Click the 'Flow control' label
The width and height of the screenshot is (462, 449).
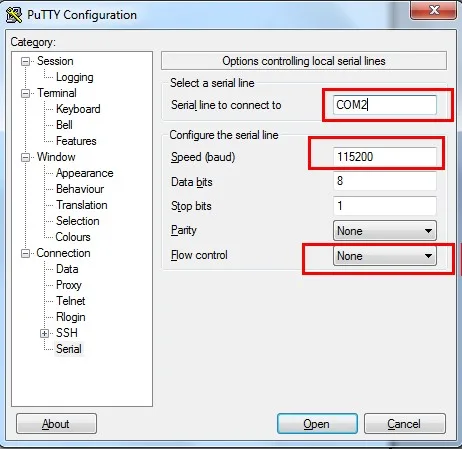[199, 255]
